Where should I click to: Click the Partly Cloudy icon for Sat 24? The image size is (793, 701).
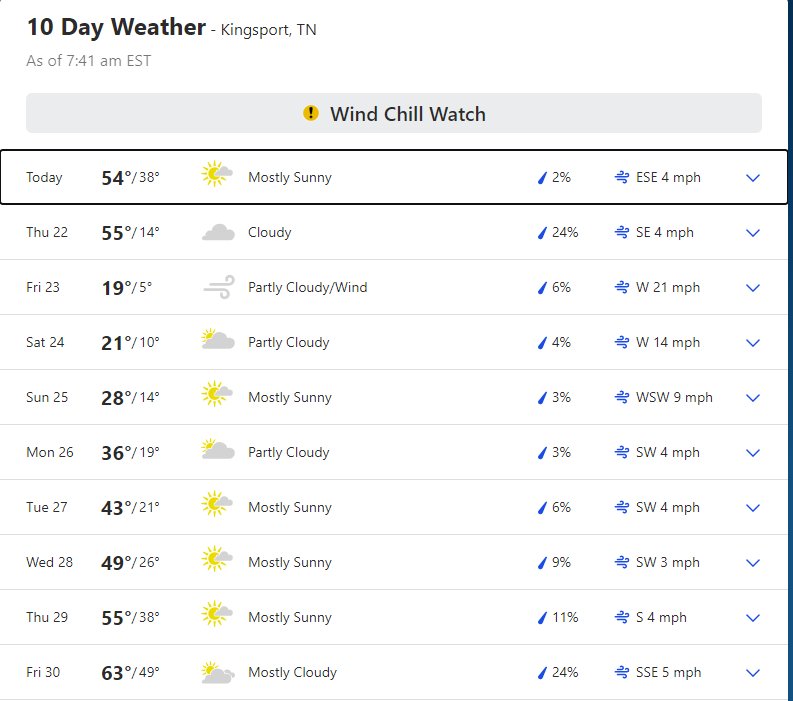tap(218, 339)
